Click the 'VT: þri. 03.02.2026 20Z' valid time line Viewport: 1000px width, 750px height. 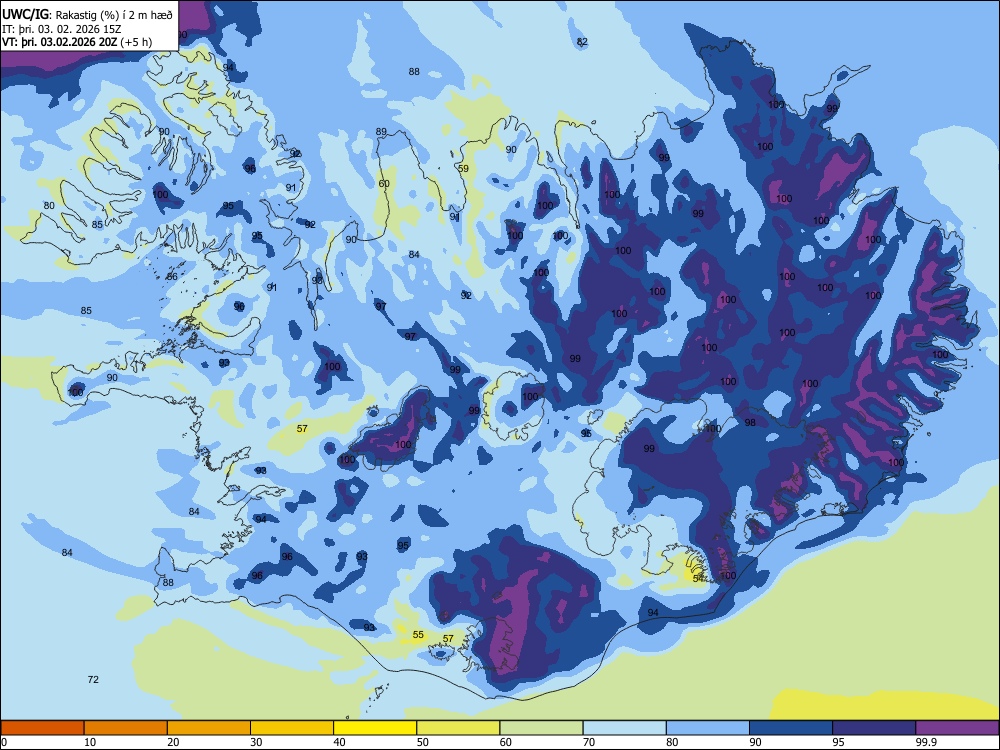tap(59, 42)
